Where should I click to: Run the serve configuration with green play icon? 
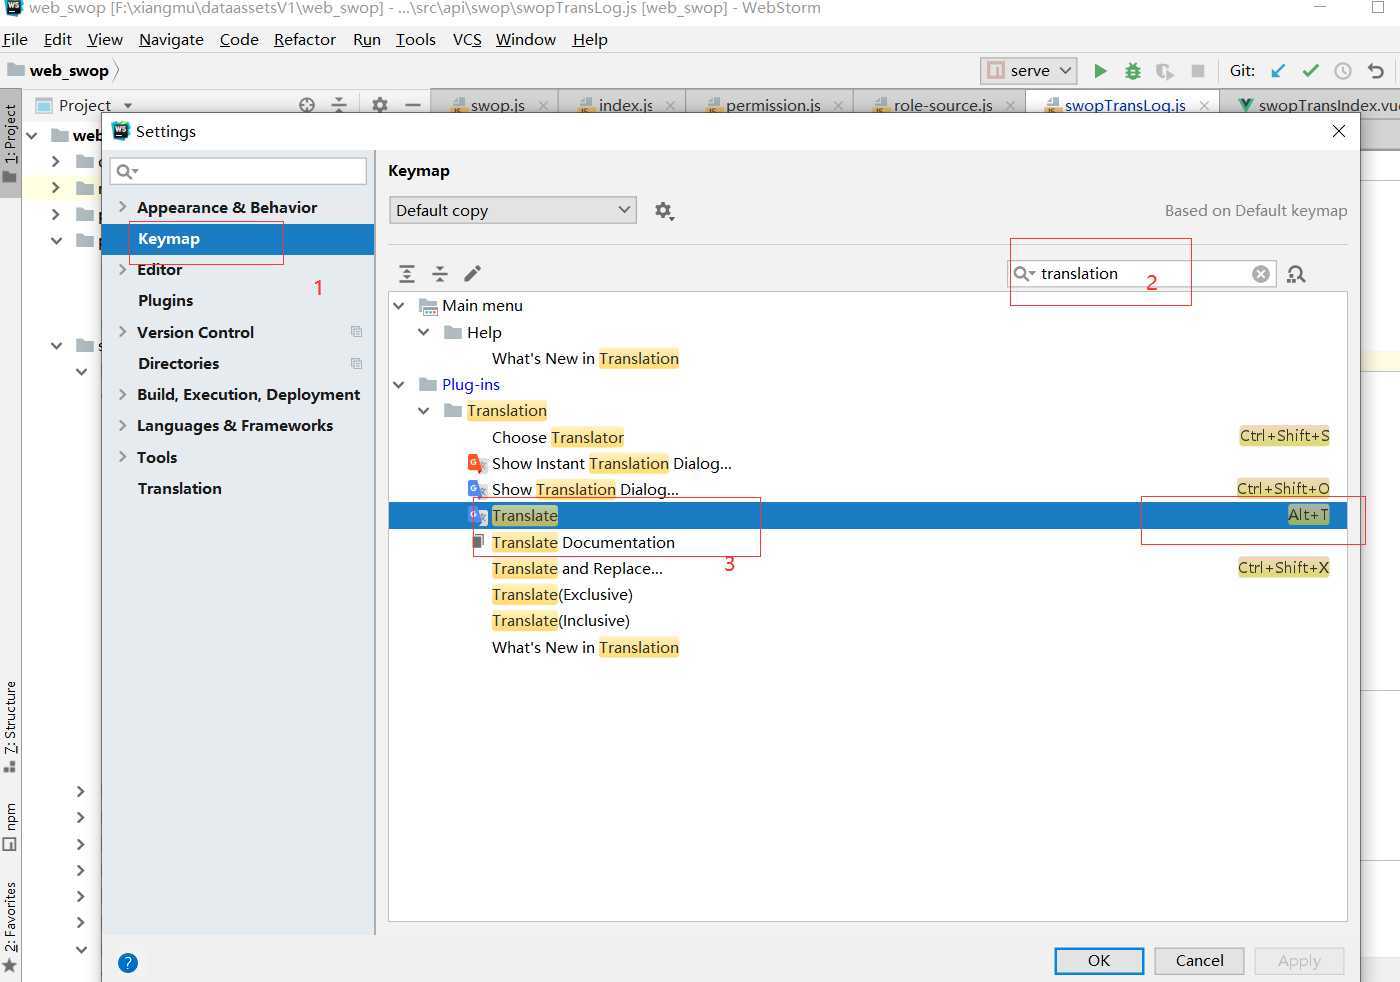[1100, 71]
